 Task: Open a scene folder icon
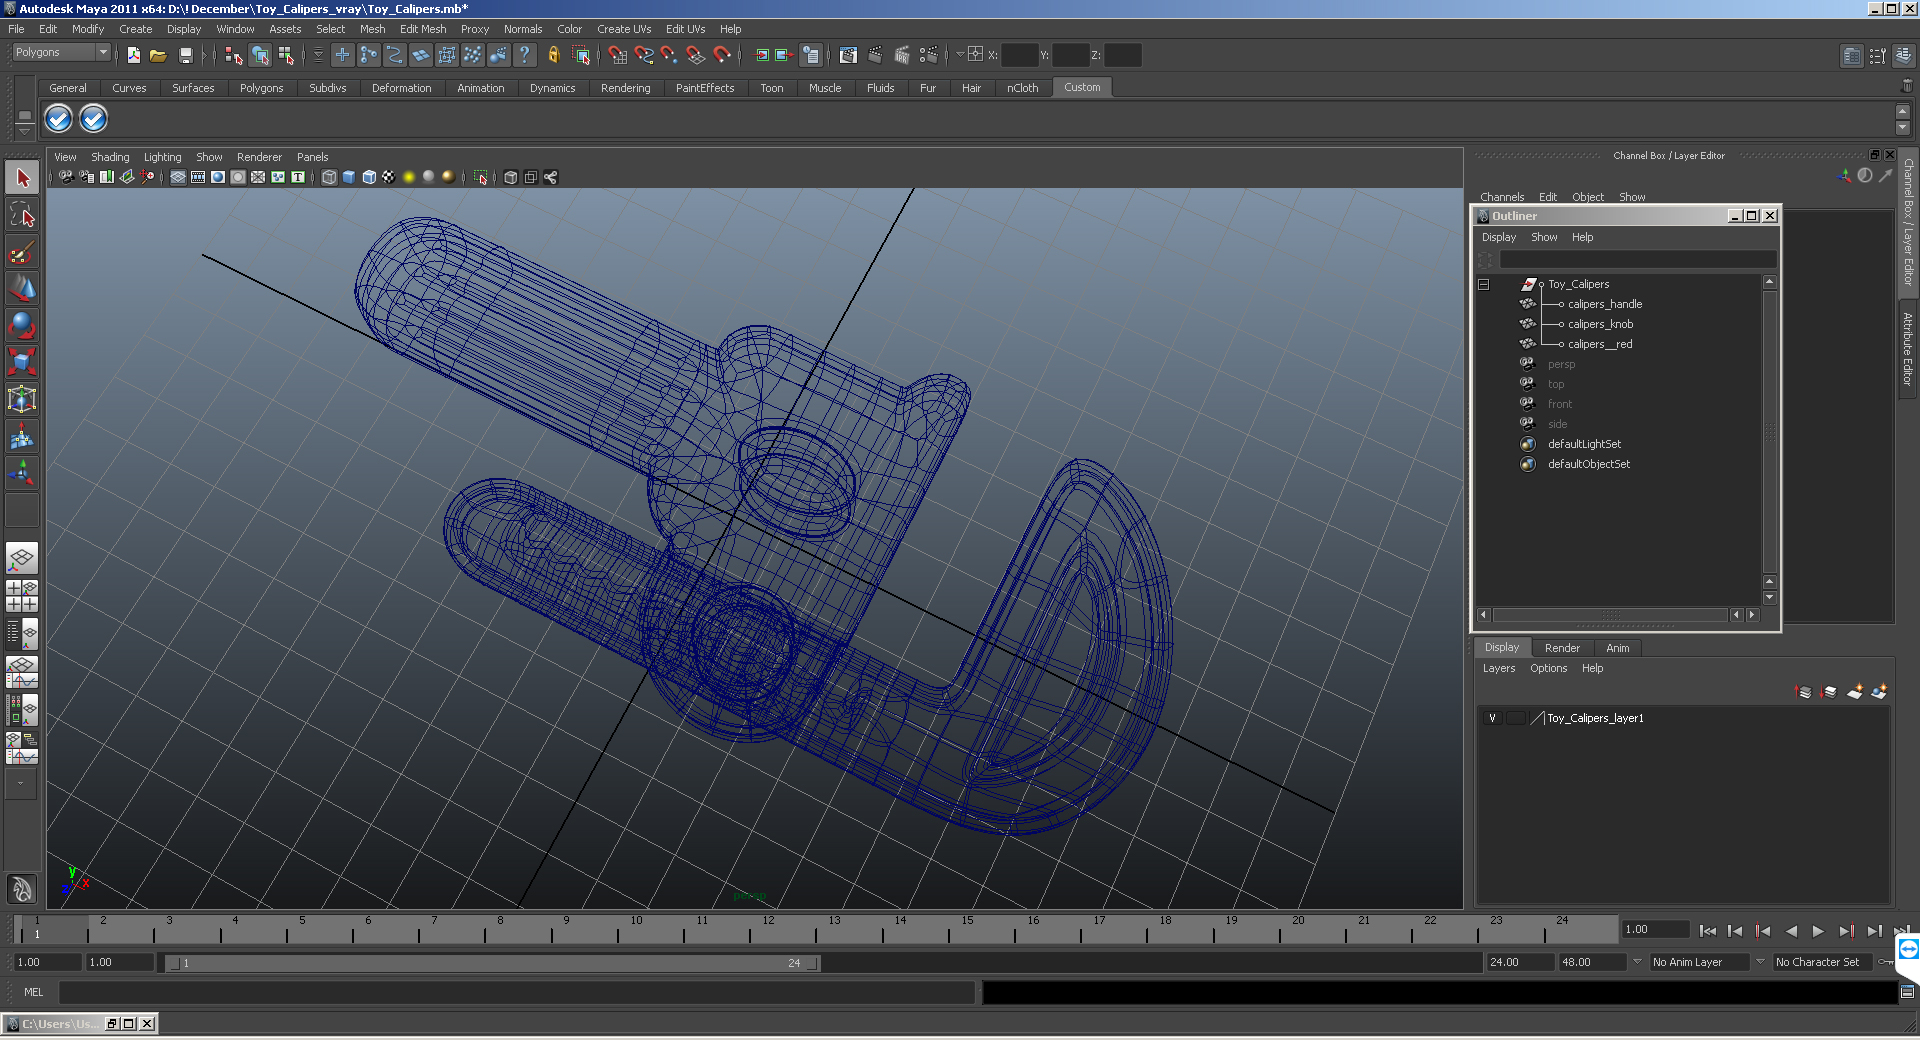click(158, 56)
